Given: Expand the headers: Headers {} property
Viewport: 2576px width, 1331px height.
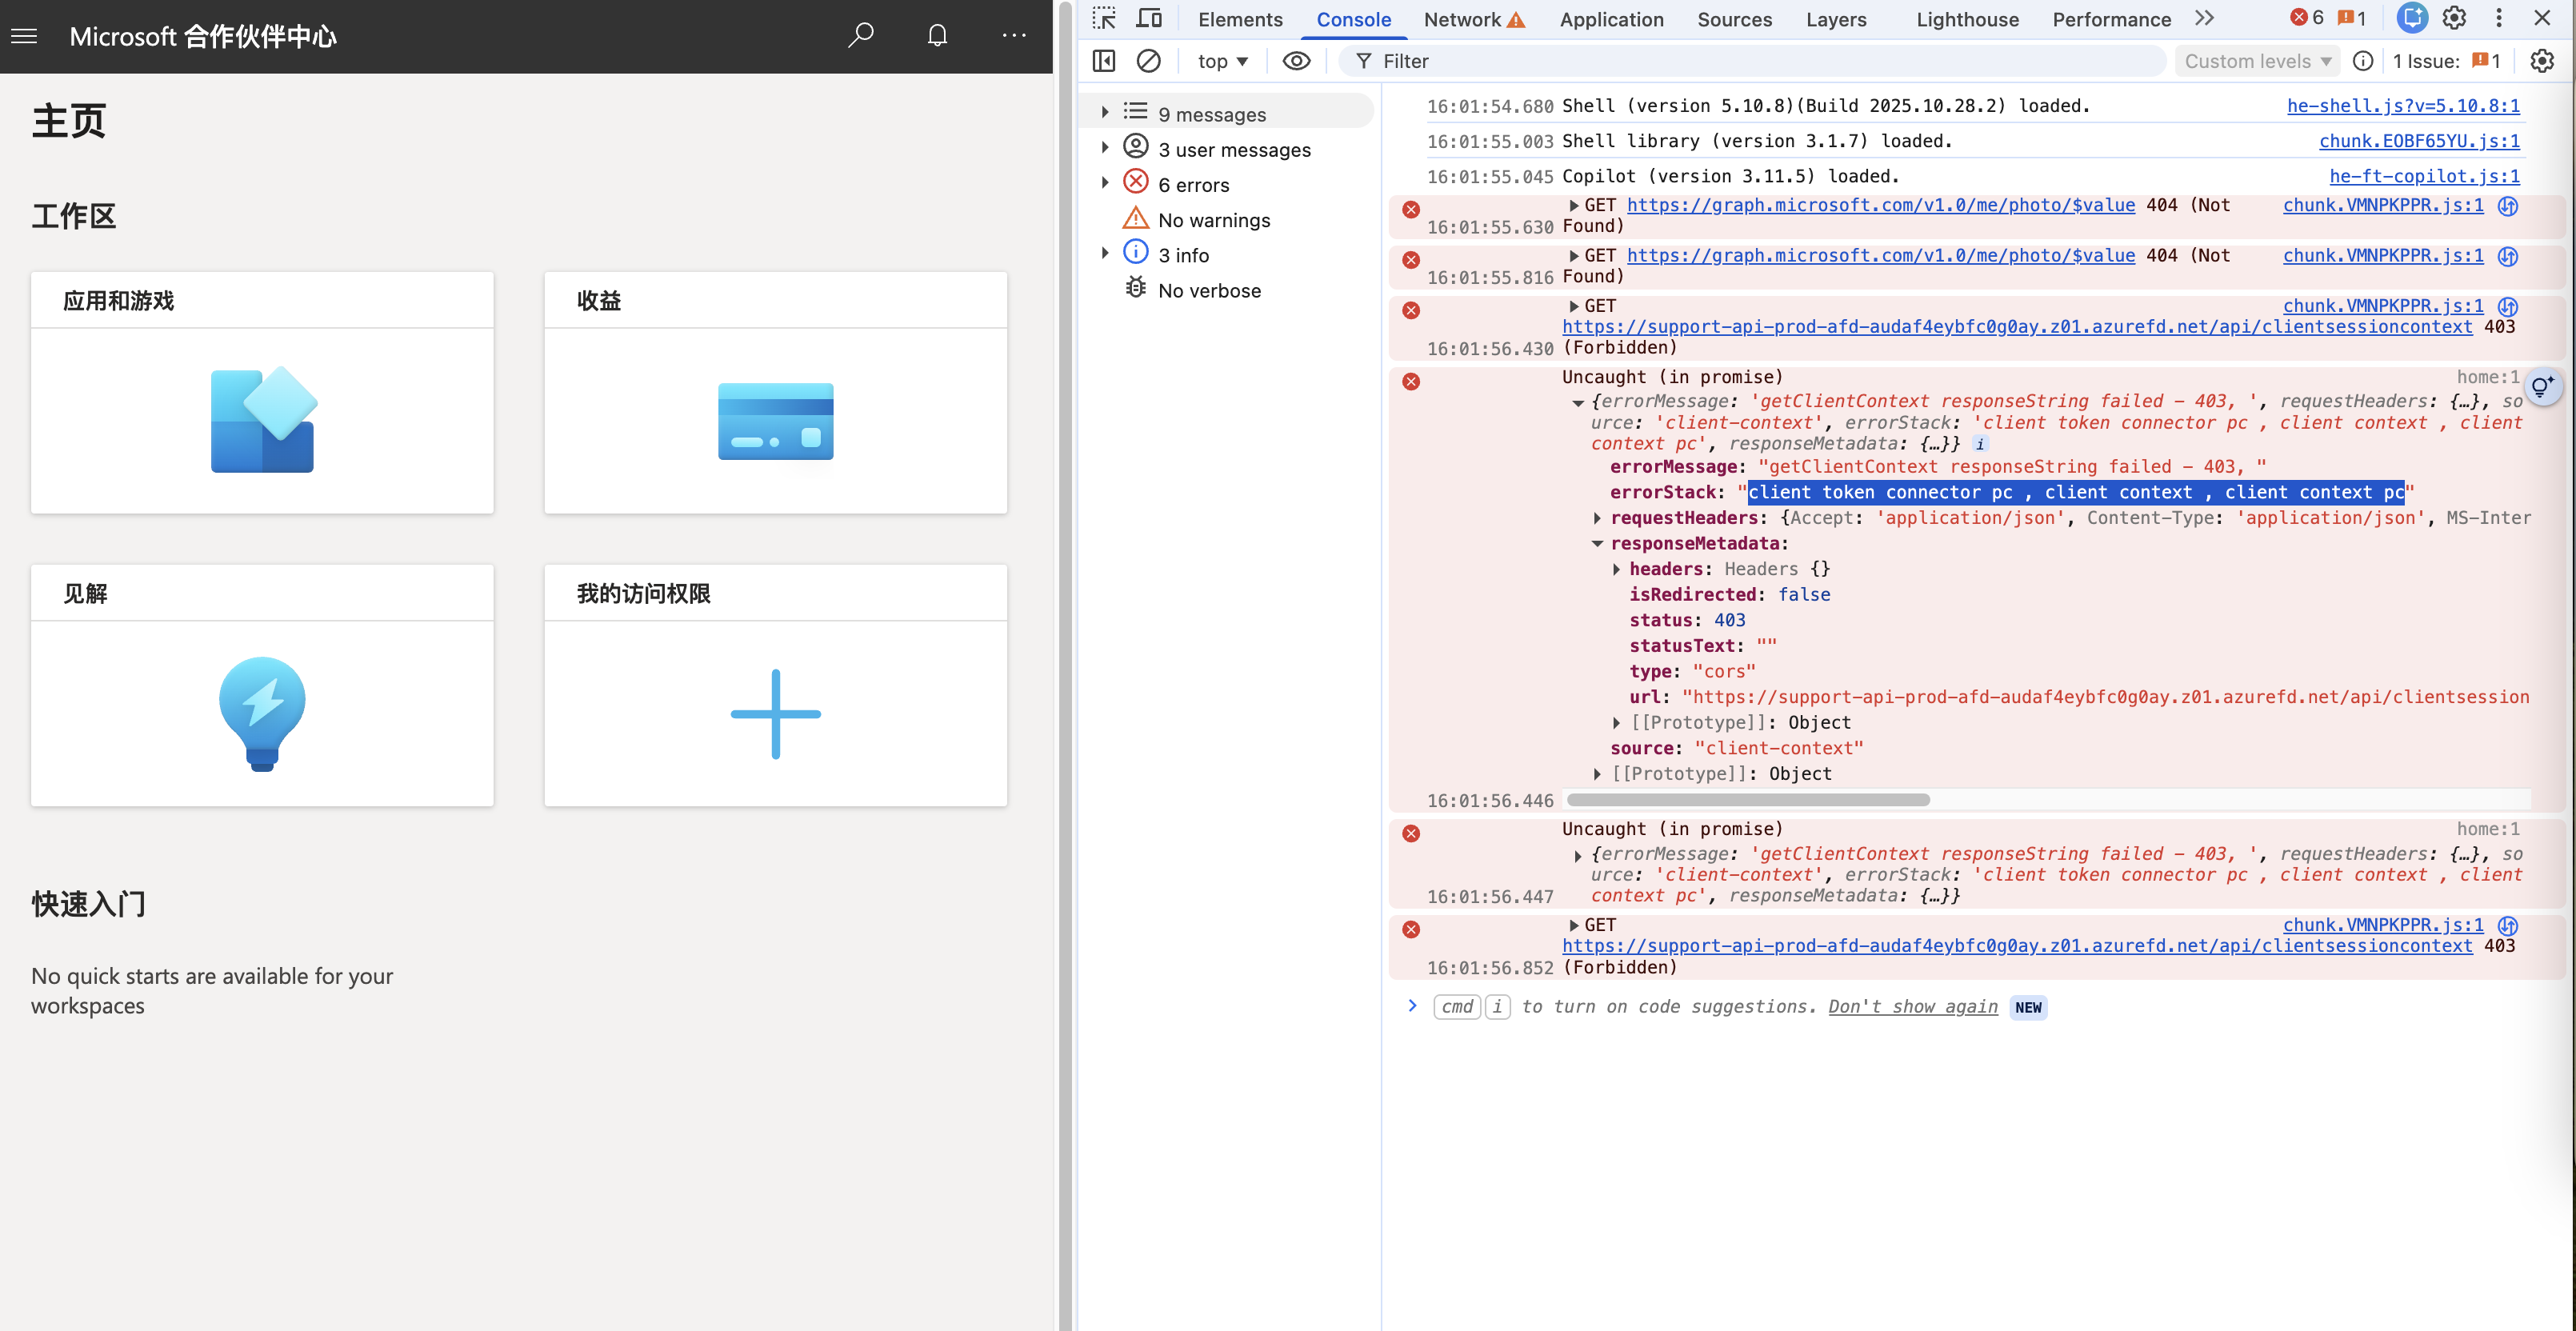Looking at the screenshot, I should [1616, 569].
